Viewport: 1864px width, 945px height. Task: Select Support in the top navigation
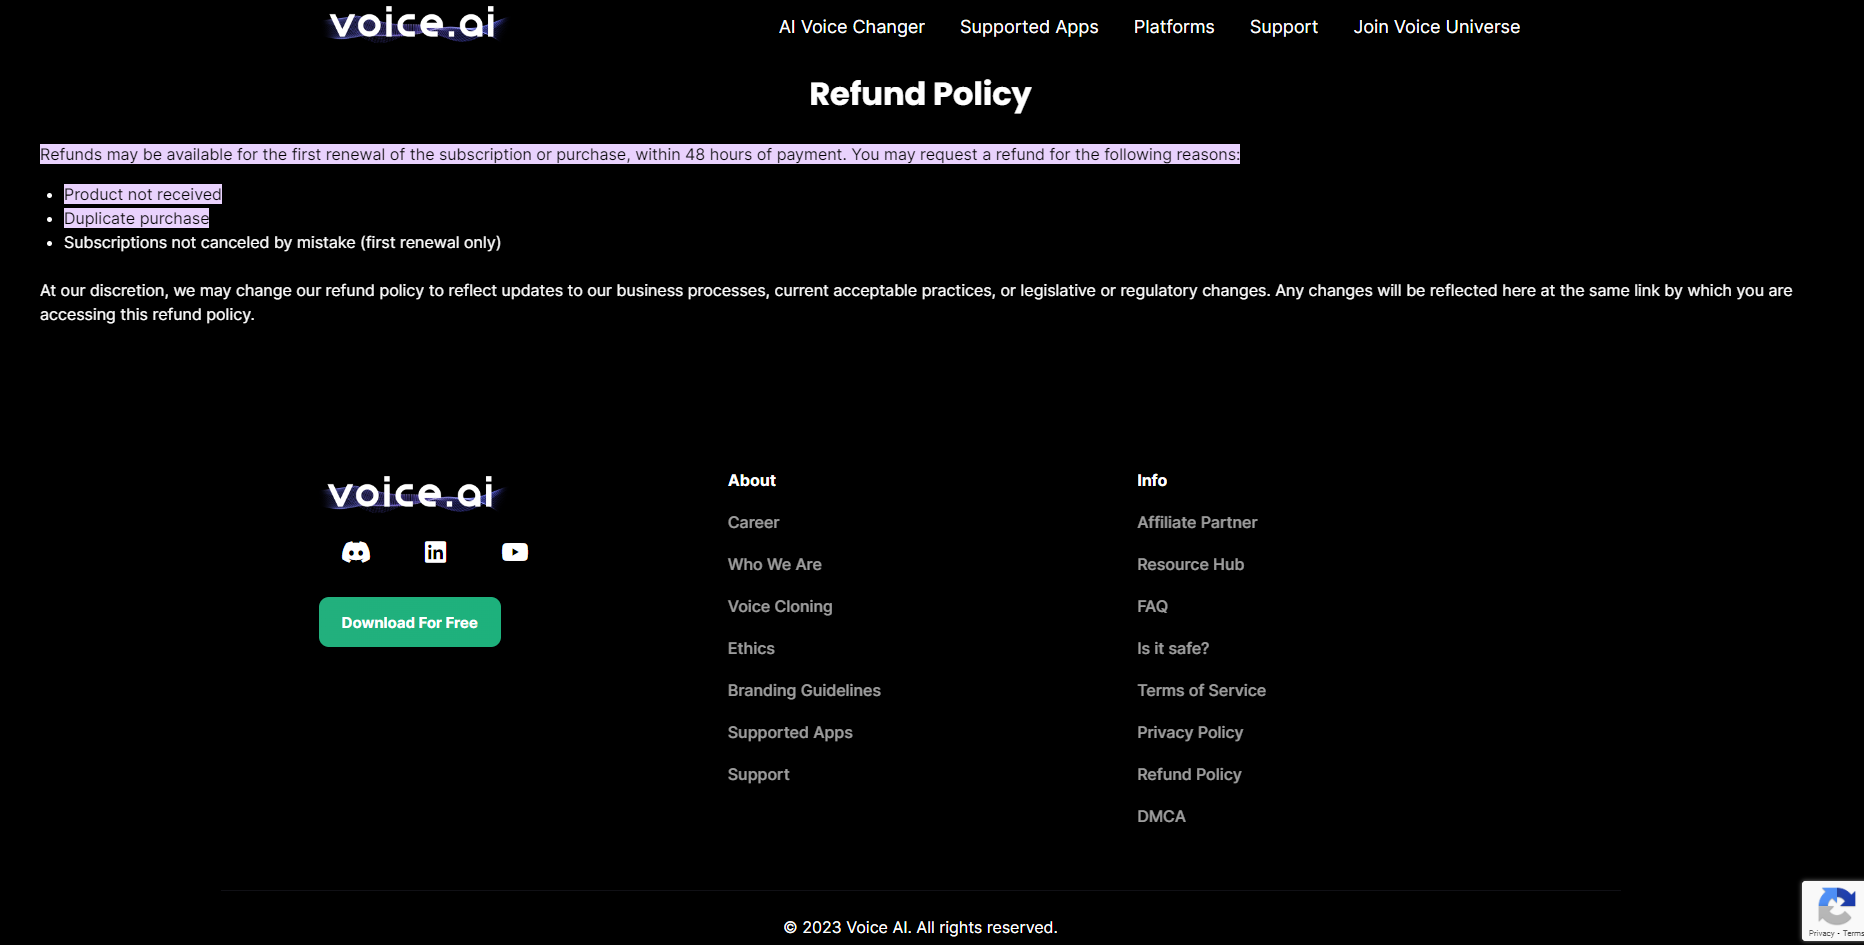(x=1283, y=27)
